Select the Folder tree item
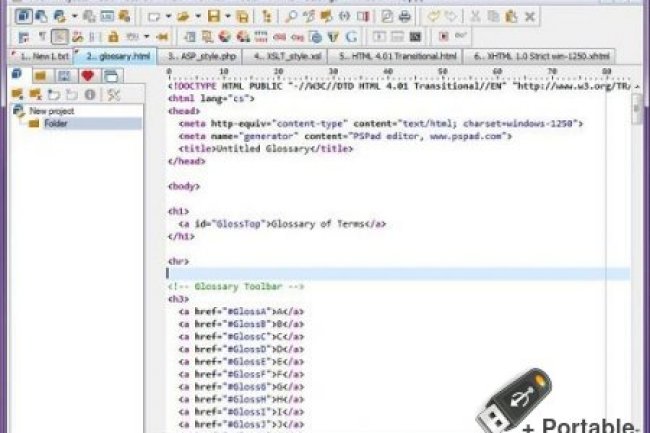Image resolution: width=650 pixels, height=433 pixels. (x=56, y=123)
